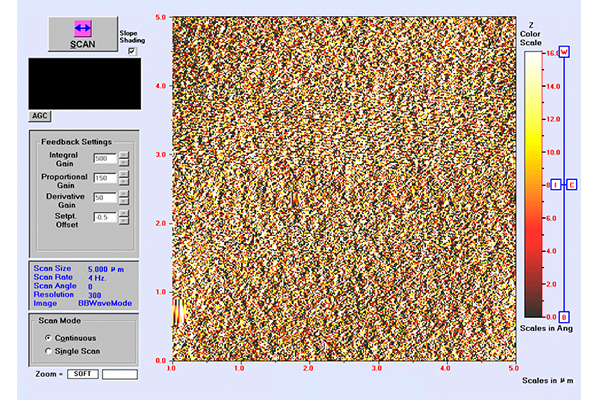This screenshot has height=400, width=600.
Task: Click the striped artifact at scan image's left edge
Action: 178,312
